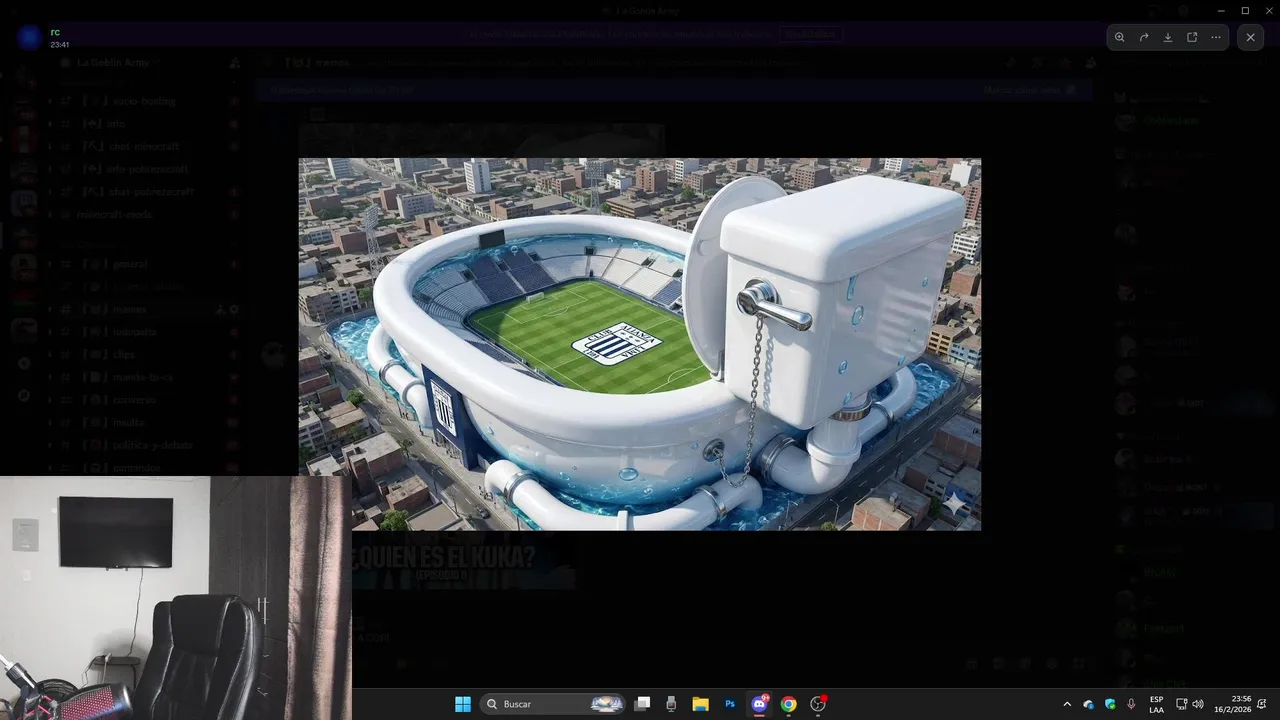Image resolution: width=1280 pixels, height=720 pixels.
Task: Open the notifications bell icon
Action: (x=1263, y=704)
